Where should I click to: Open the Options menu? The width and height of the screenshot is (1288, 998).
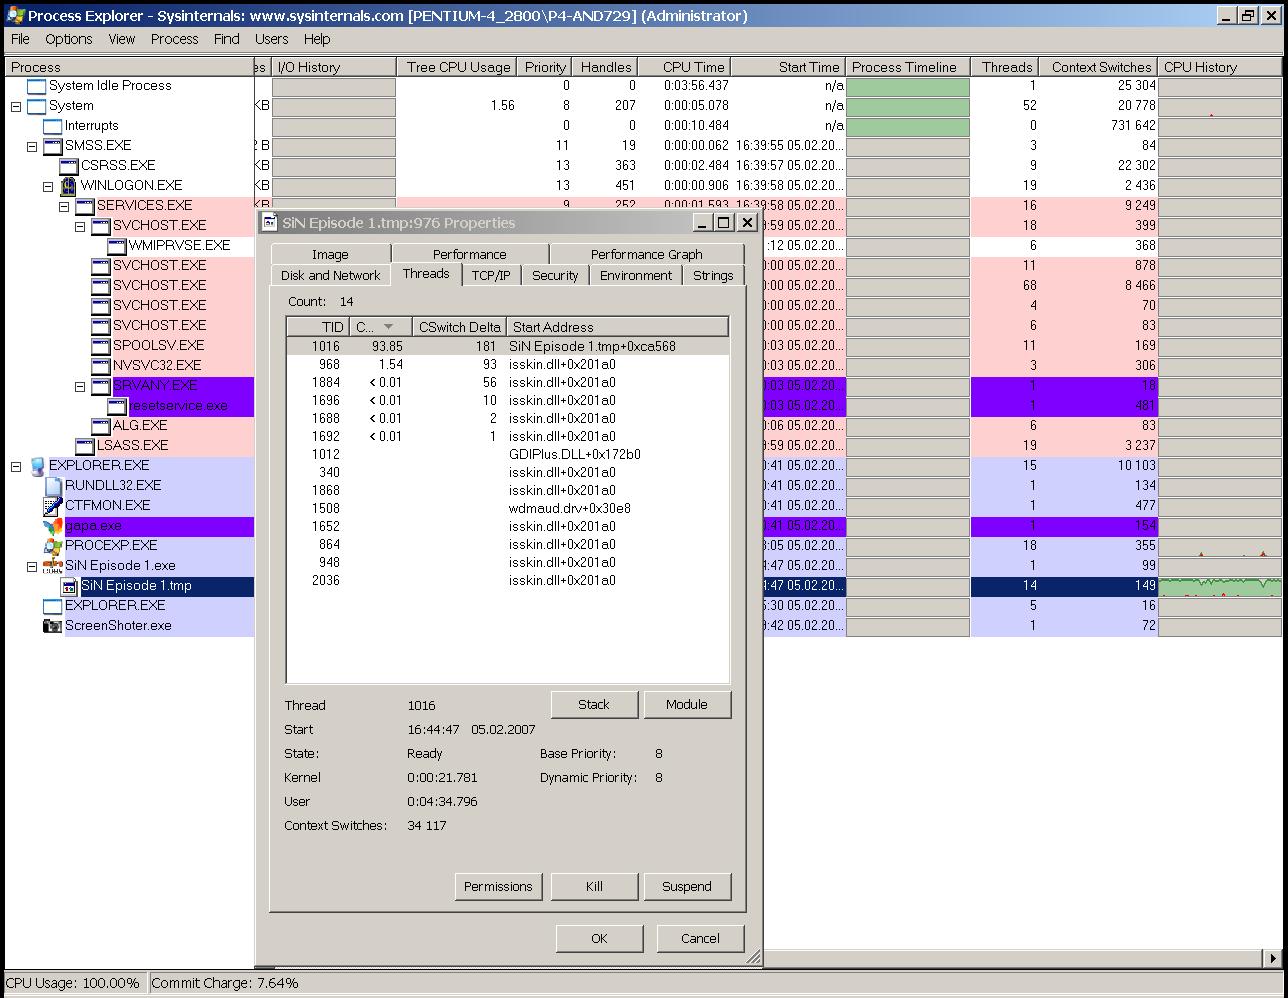tap(69, 39)
